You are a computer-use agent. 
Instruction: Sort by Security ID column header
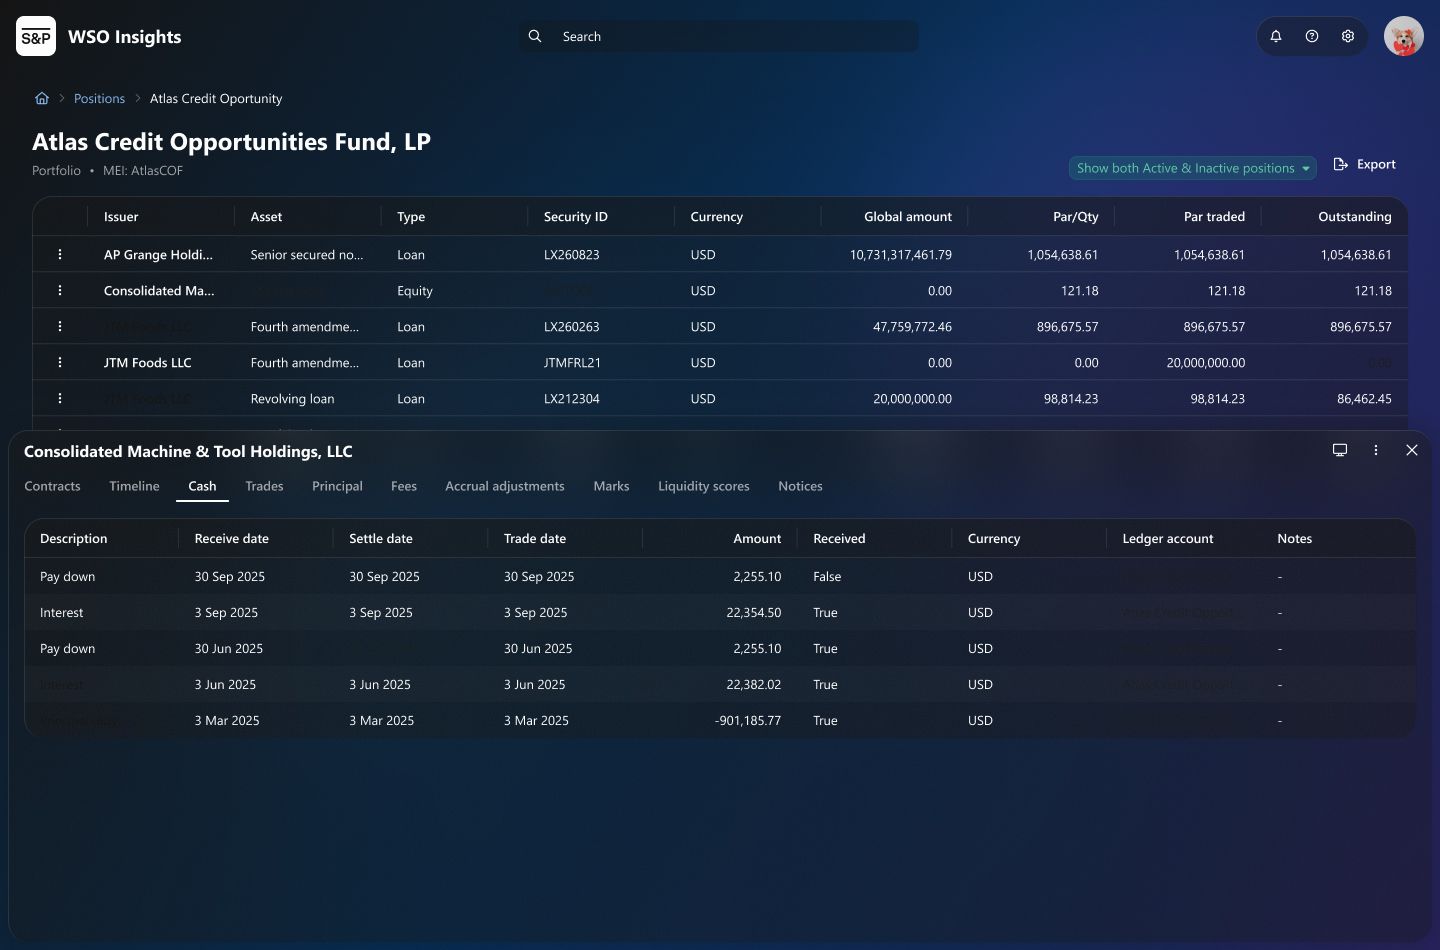coord(576,216)
